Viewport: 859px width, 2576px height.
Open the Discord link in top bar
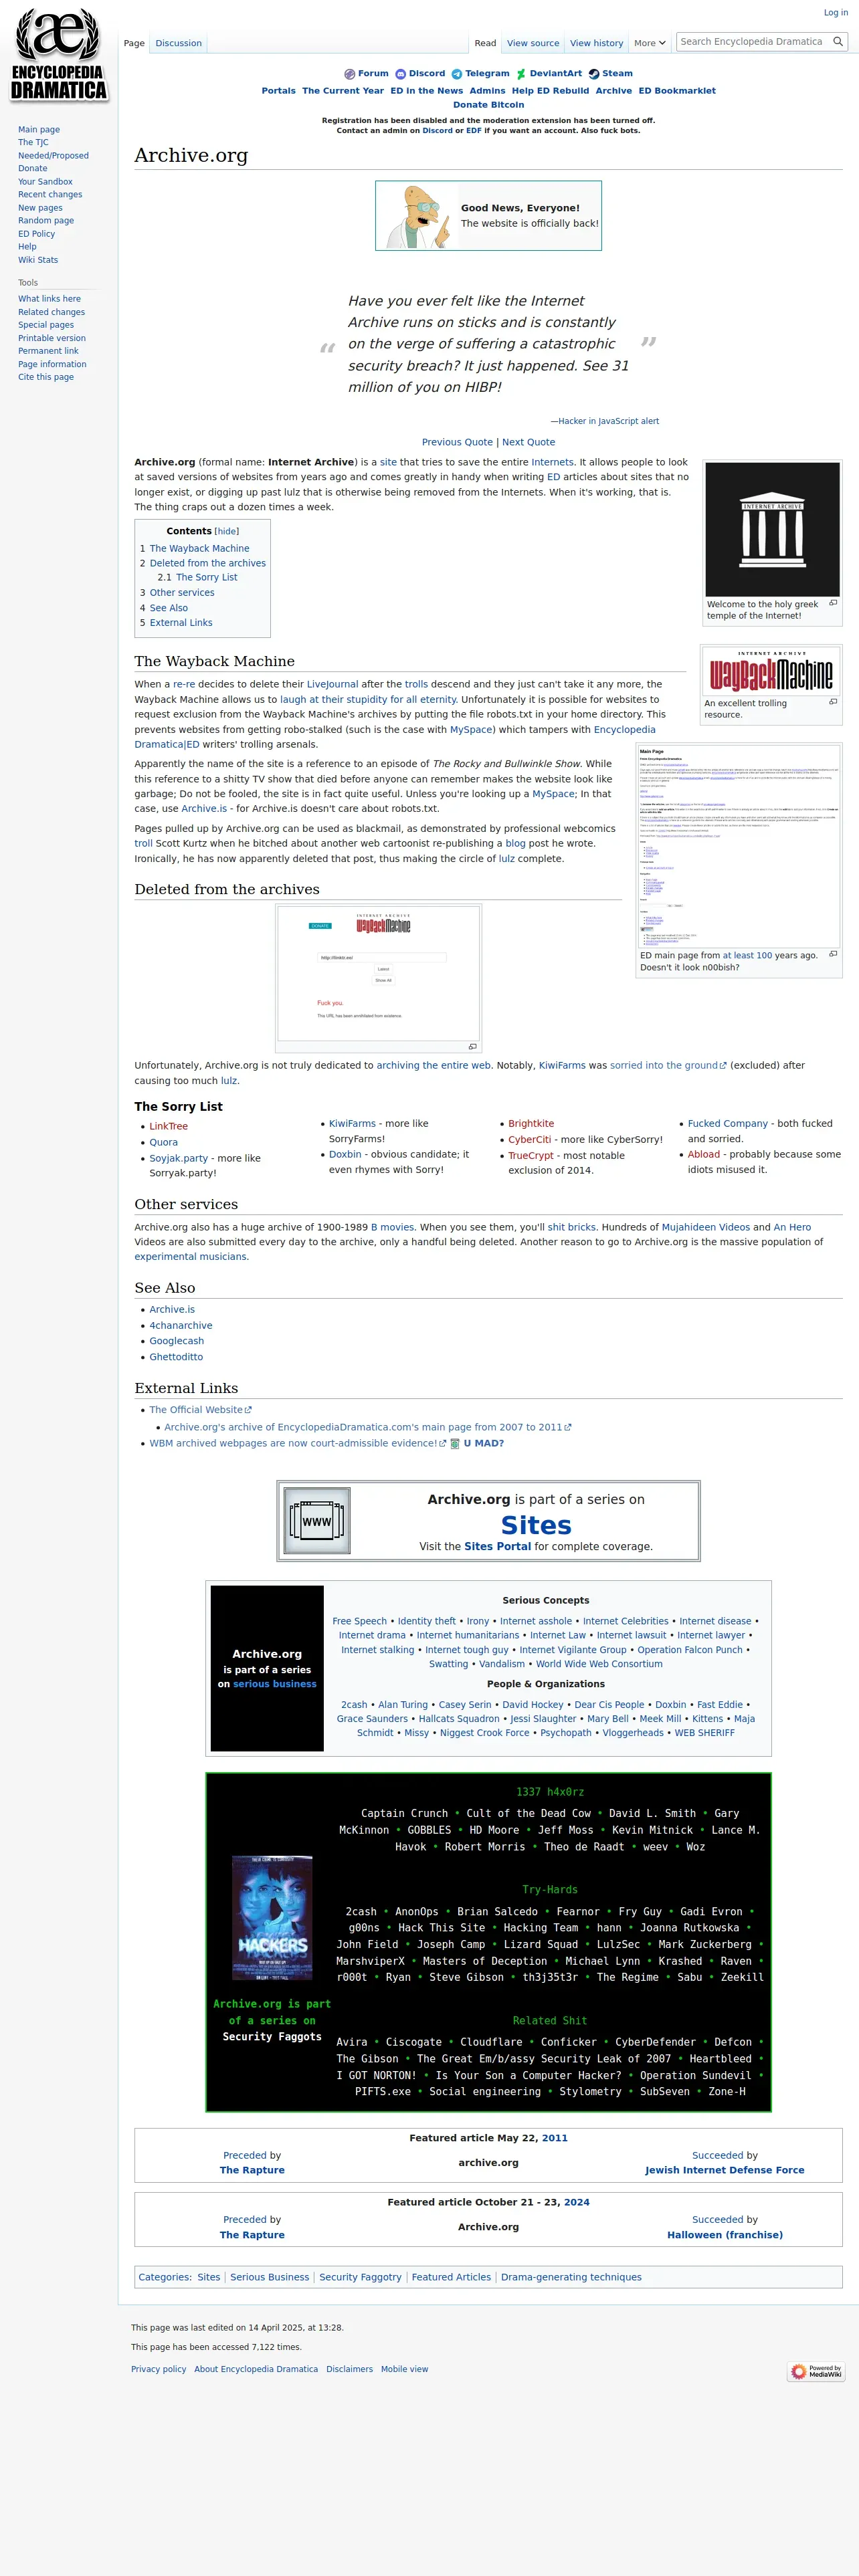click(427, 73)
